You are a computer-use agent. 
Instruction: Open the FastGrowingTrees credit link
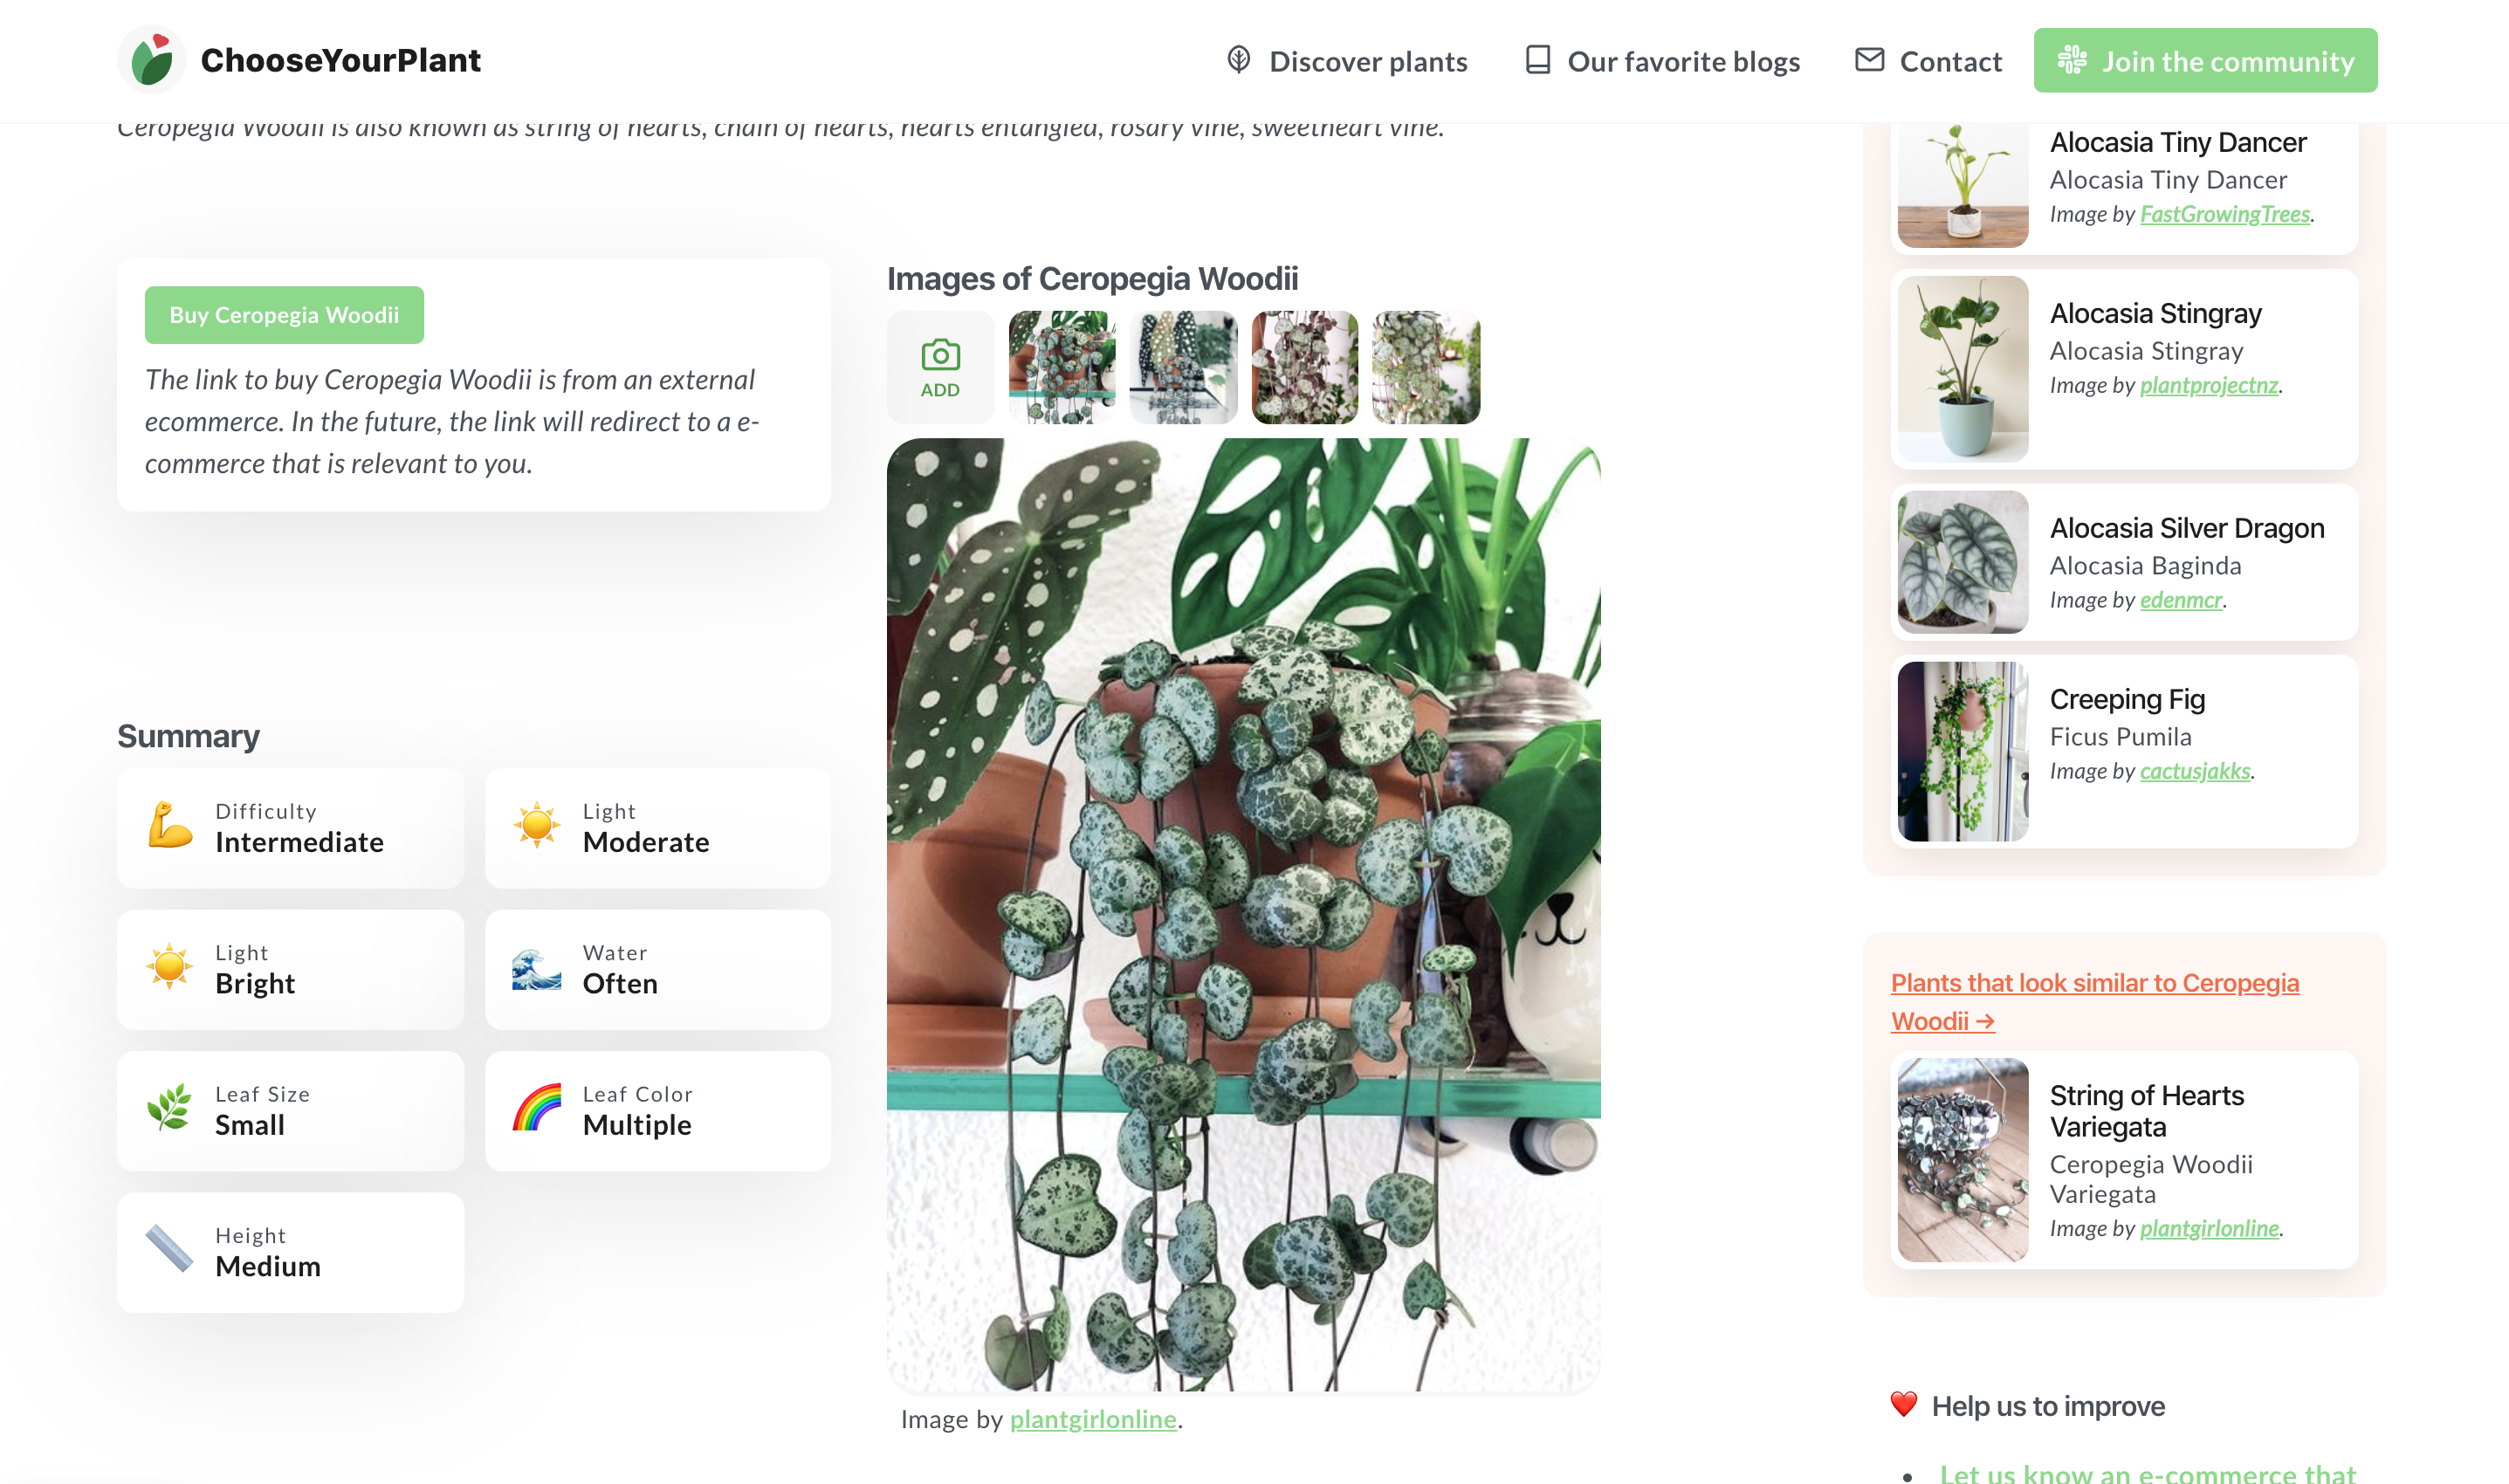[x=2226, y=214]
